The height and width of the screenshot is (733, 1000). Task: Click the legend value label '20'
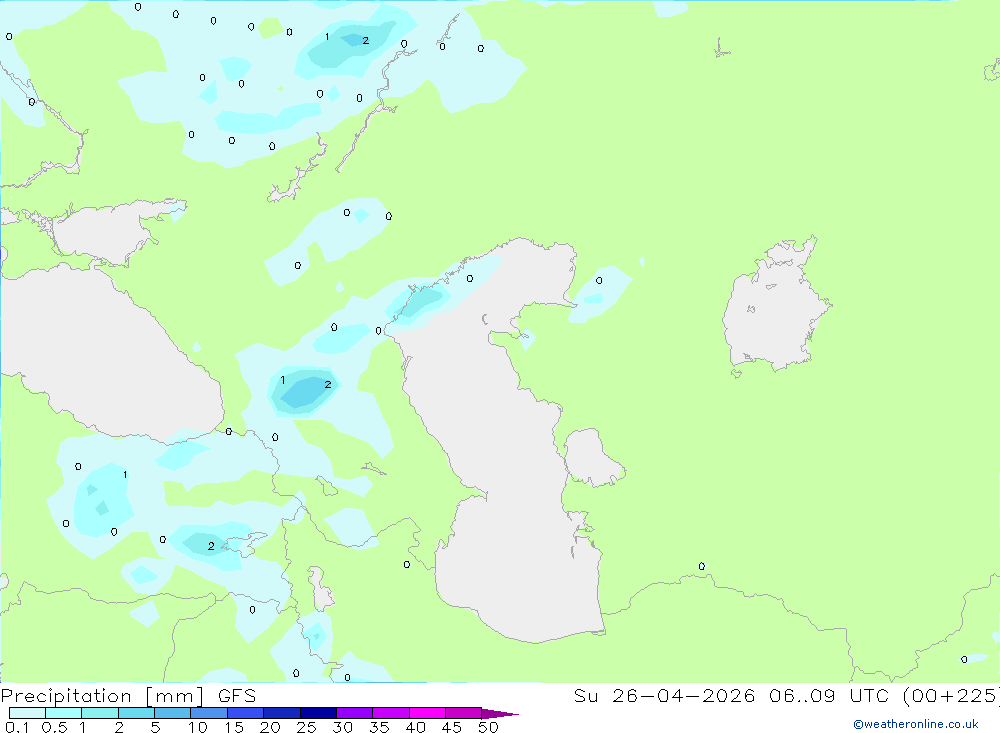[270, 727]
